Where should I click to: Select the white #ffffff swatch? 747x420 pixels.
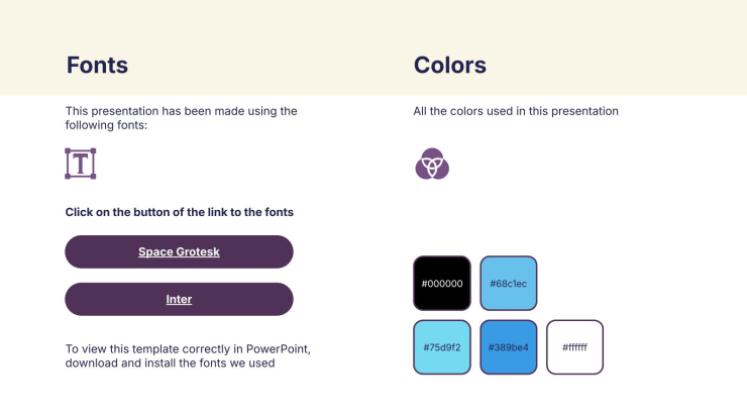click(x=575, y=347)
